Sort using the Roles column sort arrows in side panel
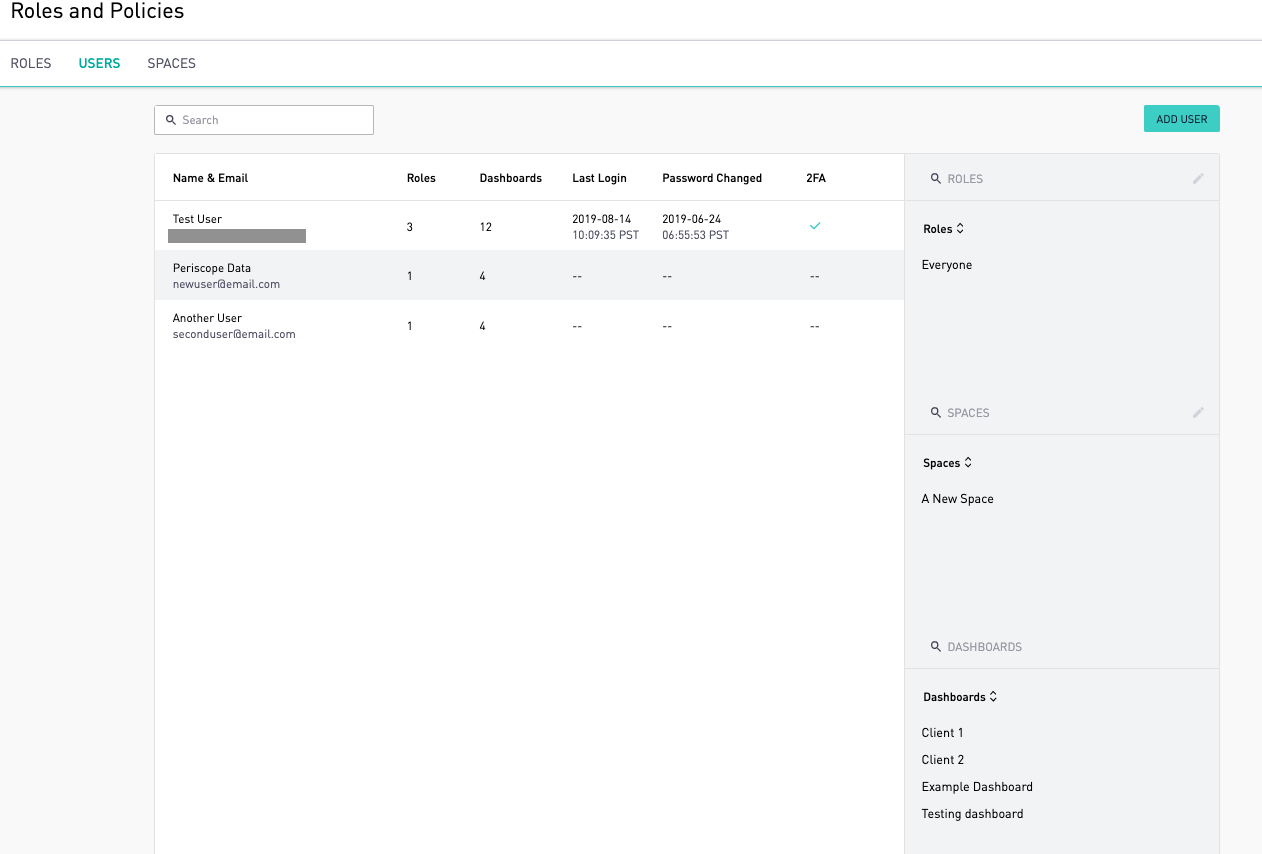 click(960, 229)
